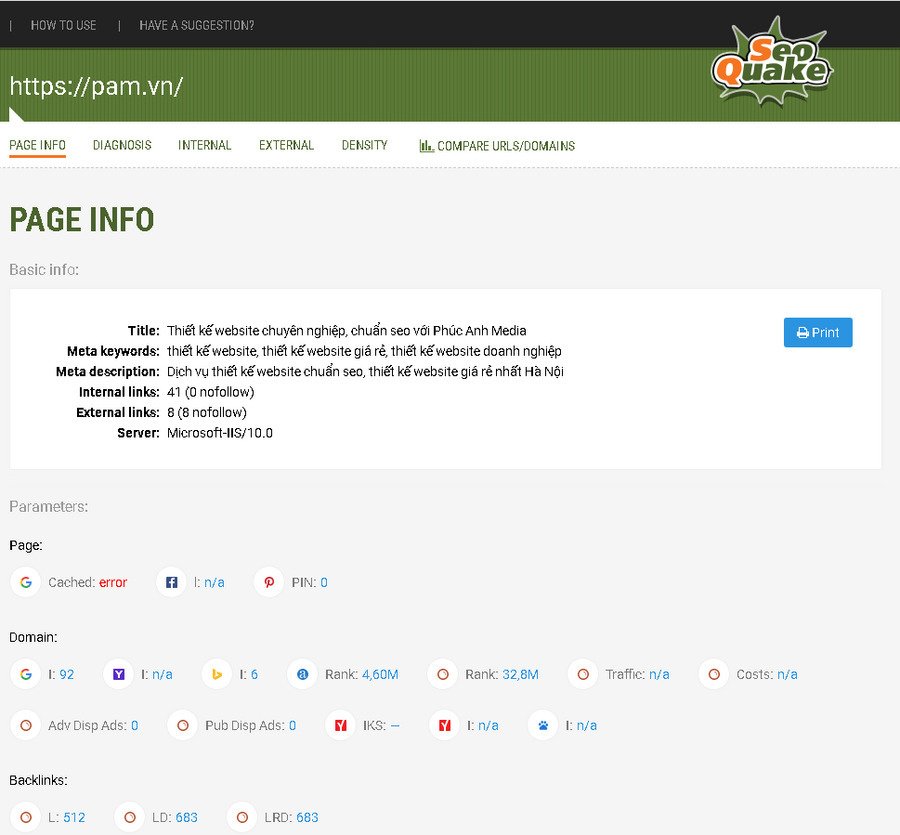The width and height of the screenshot is (900, 835).
Task: Click the Facebook icon in Page parameters
Action: coord(171,582)
